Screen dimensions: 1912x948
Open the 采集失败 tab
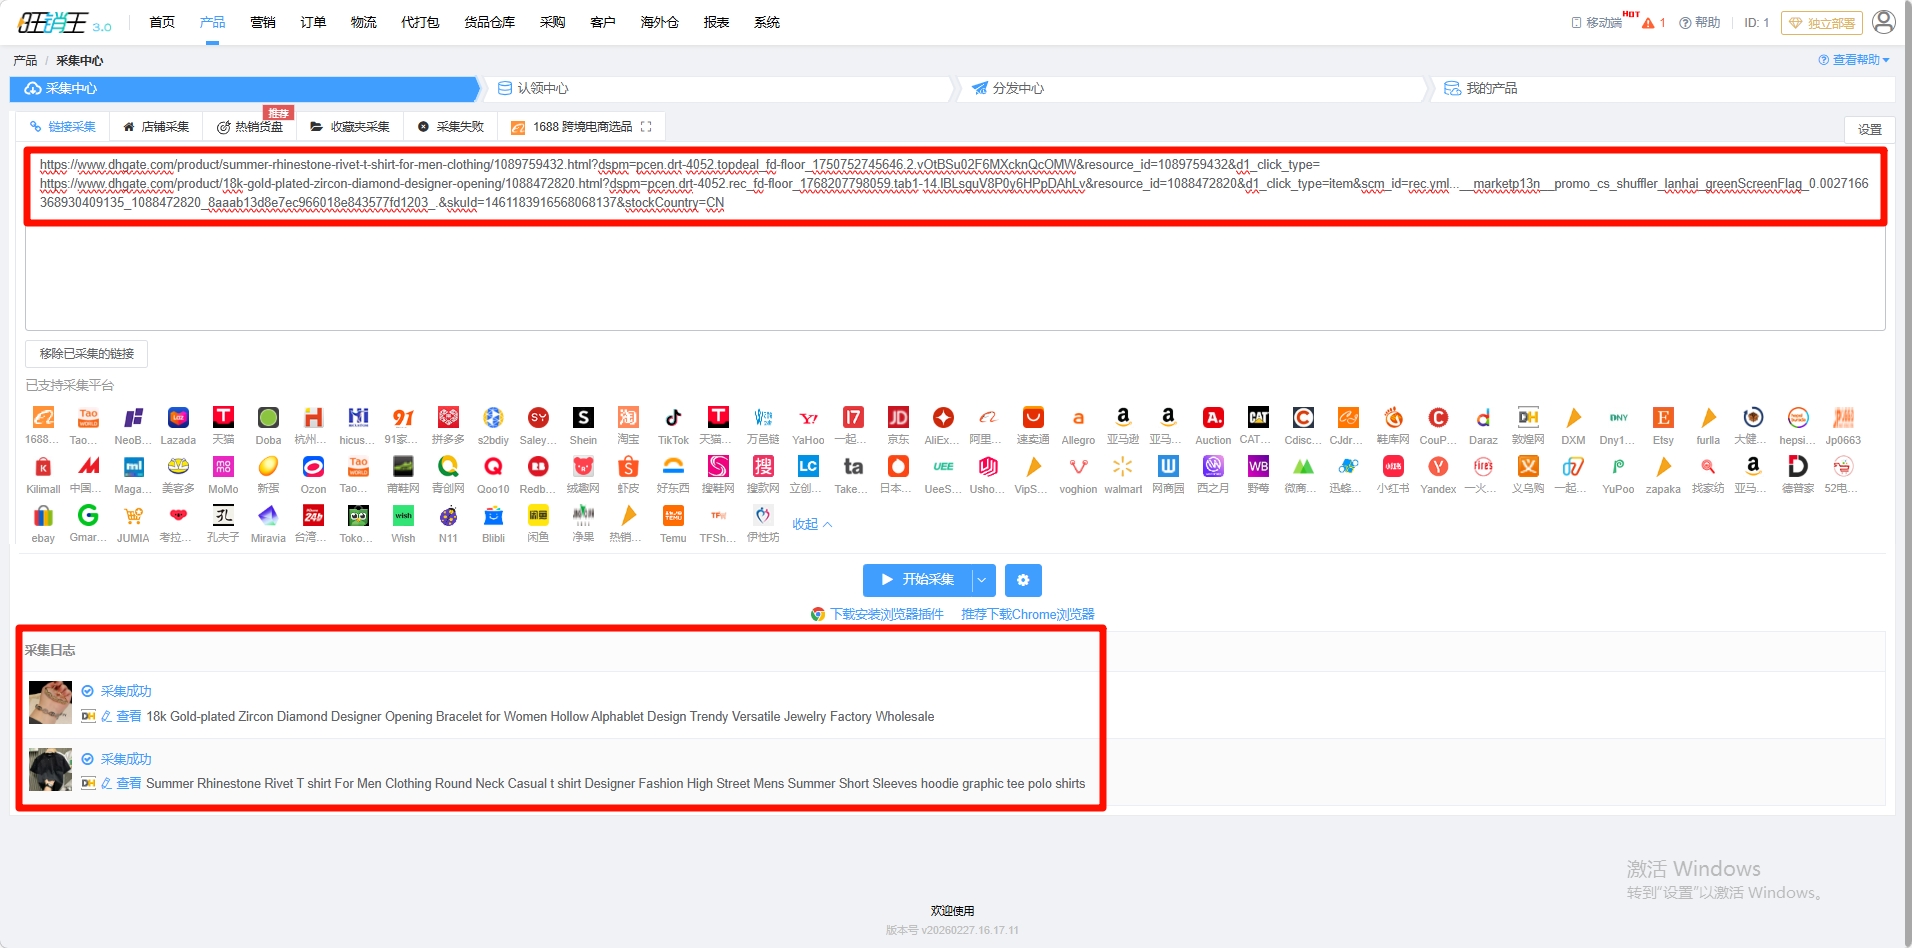(451, 127)
